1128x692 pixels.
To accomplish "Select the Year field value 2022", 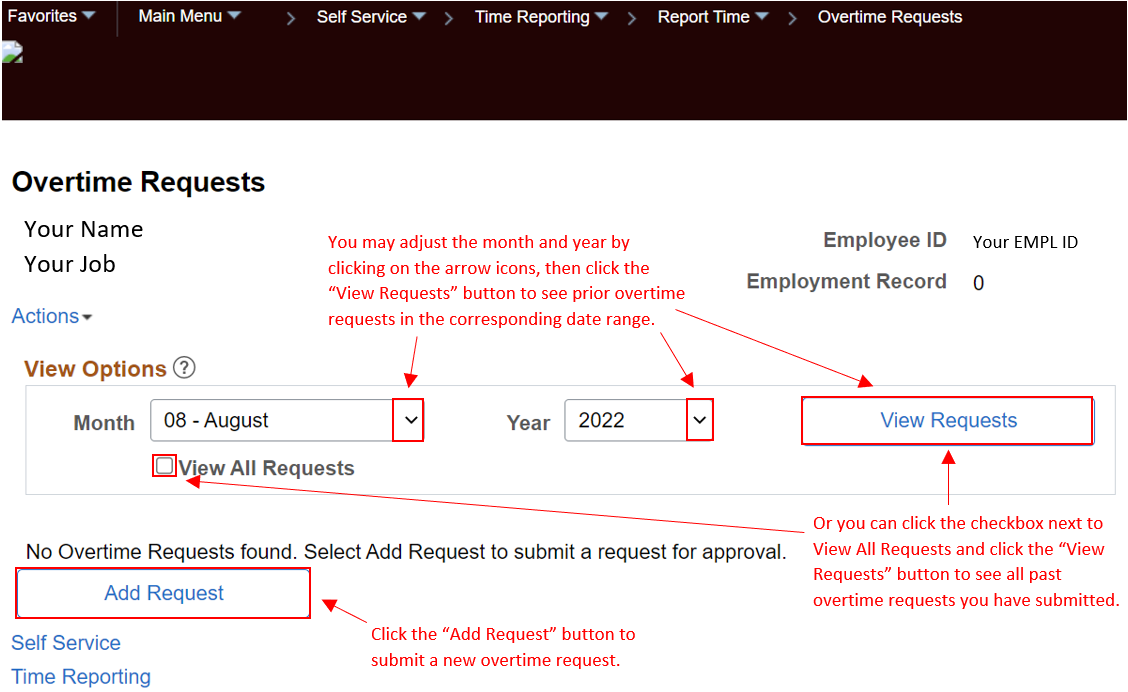I will [x=630, y=420].
